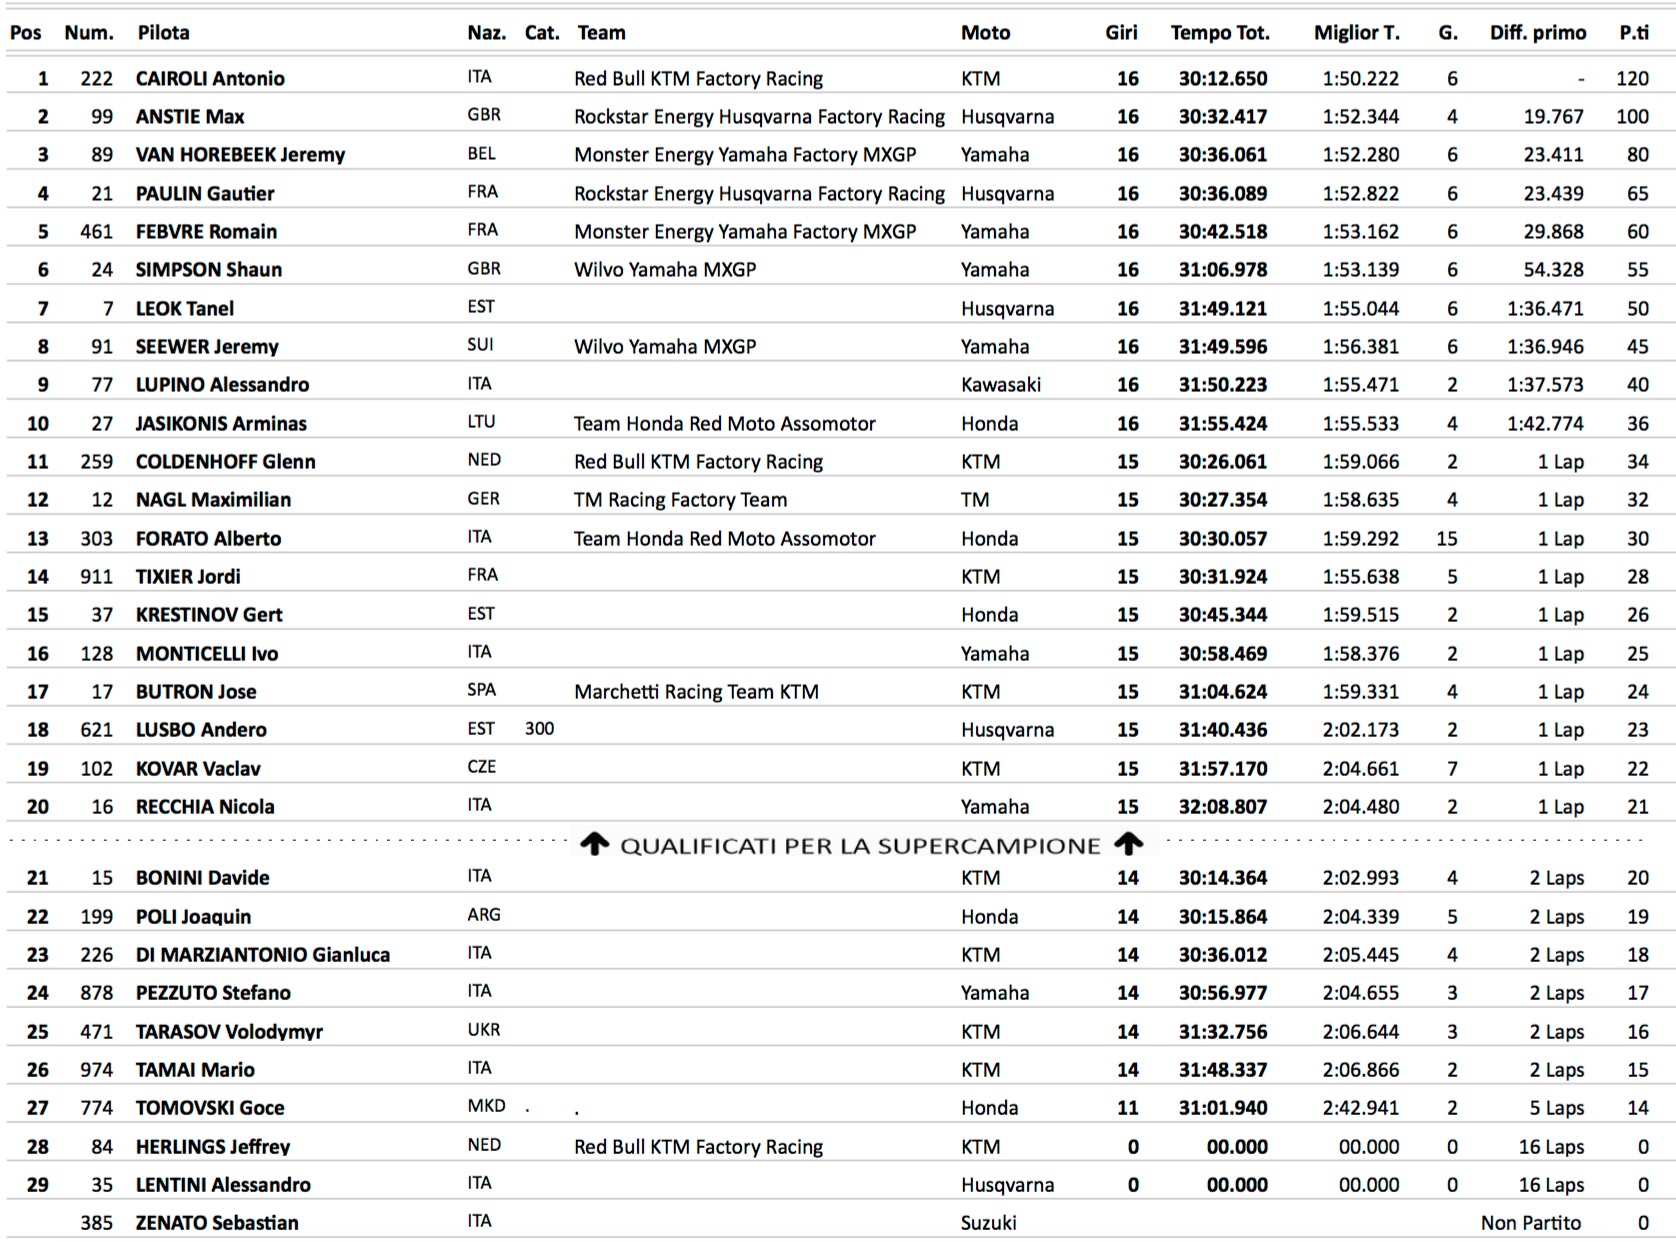Click rider HERLINGS Jeffrey

(213, 1147)
